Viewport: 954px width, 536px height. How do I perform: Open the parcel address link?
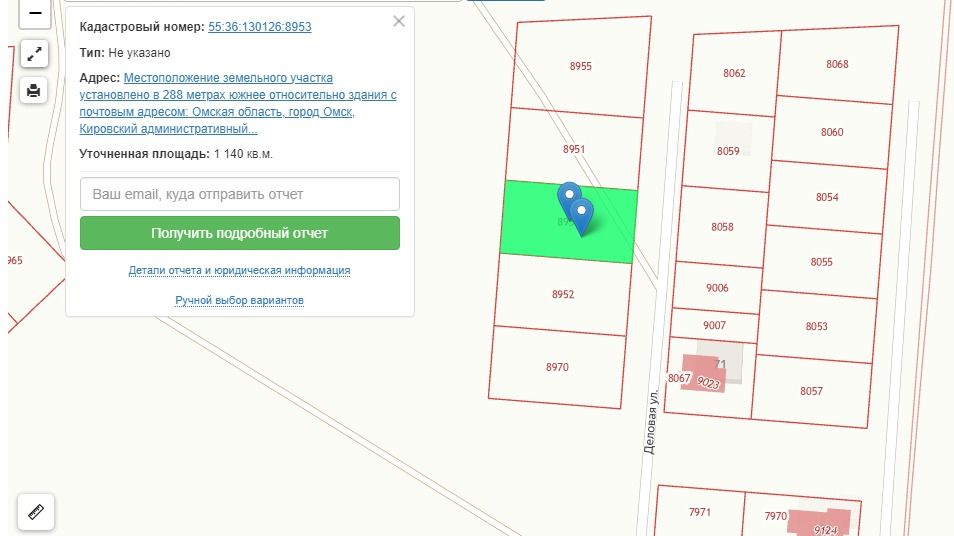238,103
